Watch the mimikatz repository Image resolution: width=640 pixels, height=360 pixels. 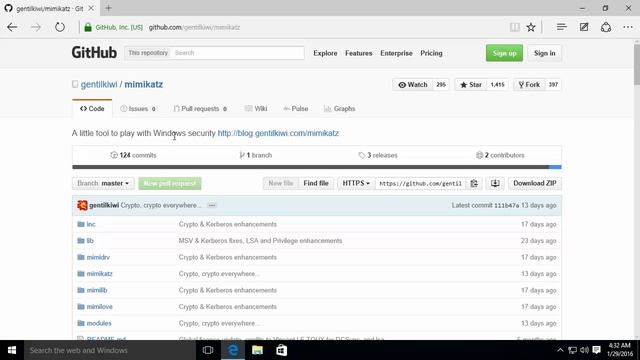pos(413,84)
